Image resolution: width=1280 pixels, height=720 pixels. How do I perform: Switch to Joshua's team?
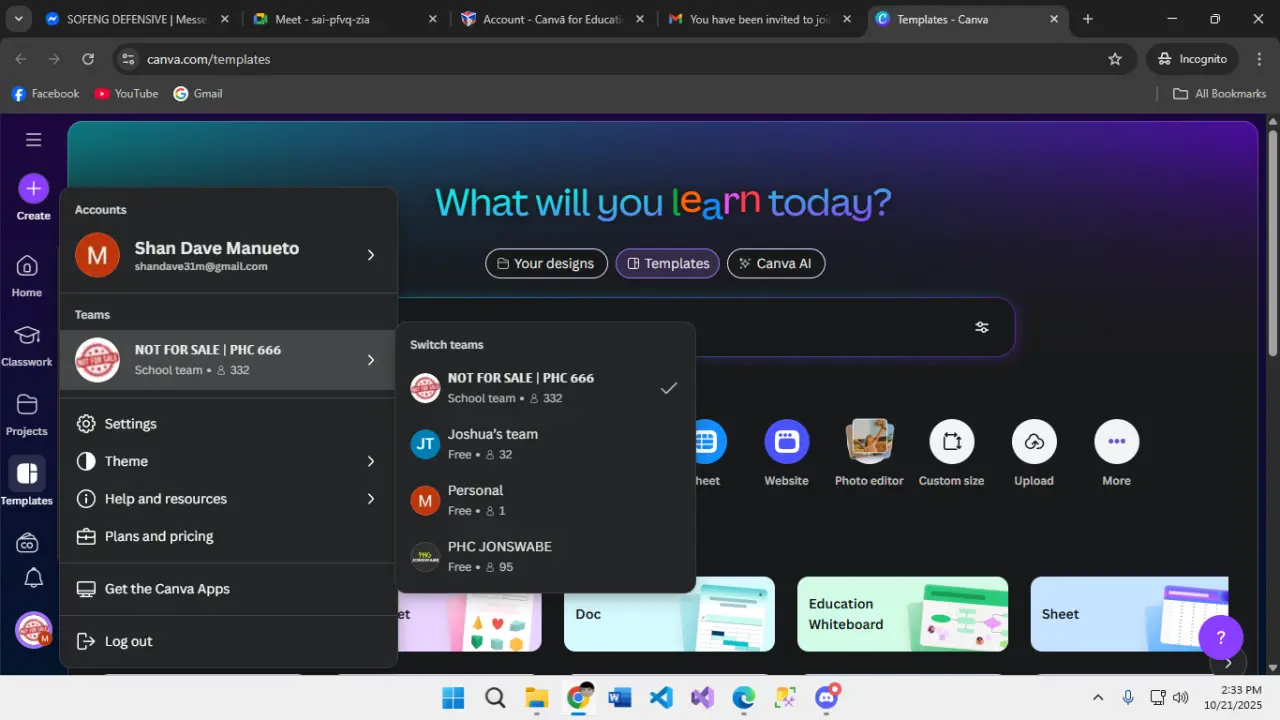point(545,444)
